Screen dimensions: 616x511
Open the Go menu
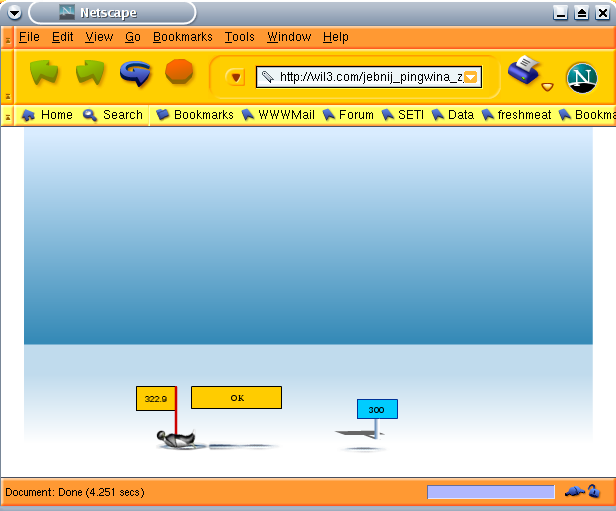(x=133, y=37)
